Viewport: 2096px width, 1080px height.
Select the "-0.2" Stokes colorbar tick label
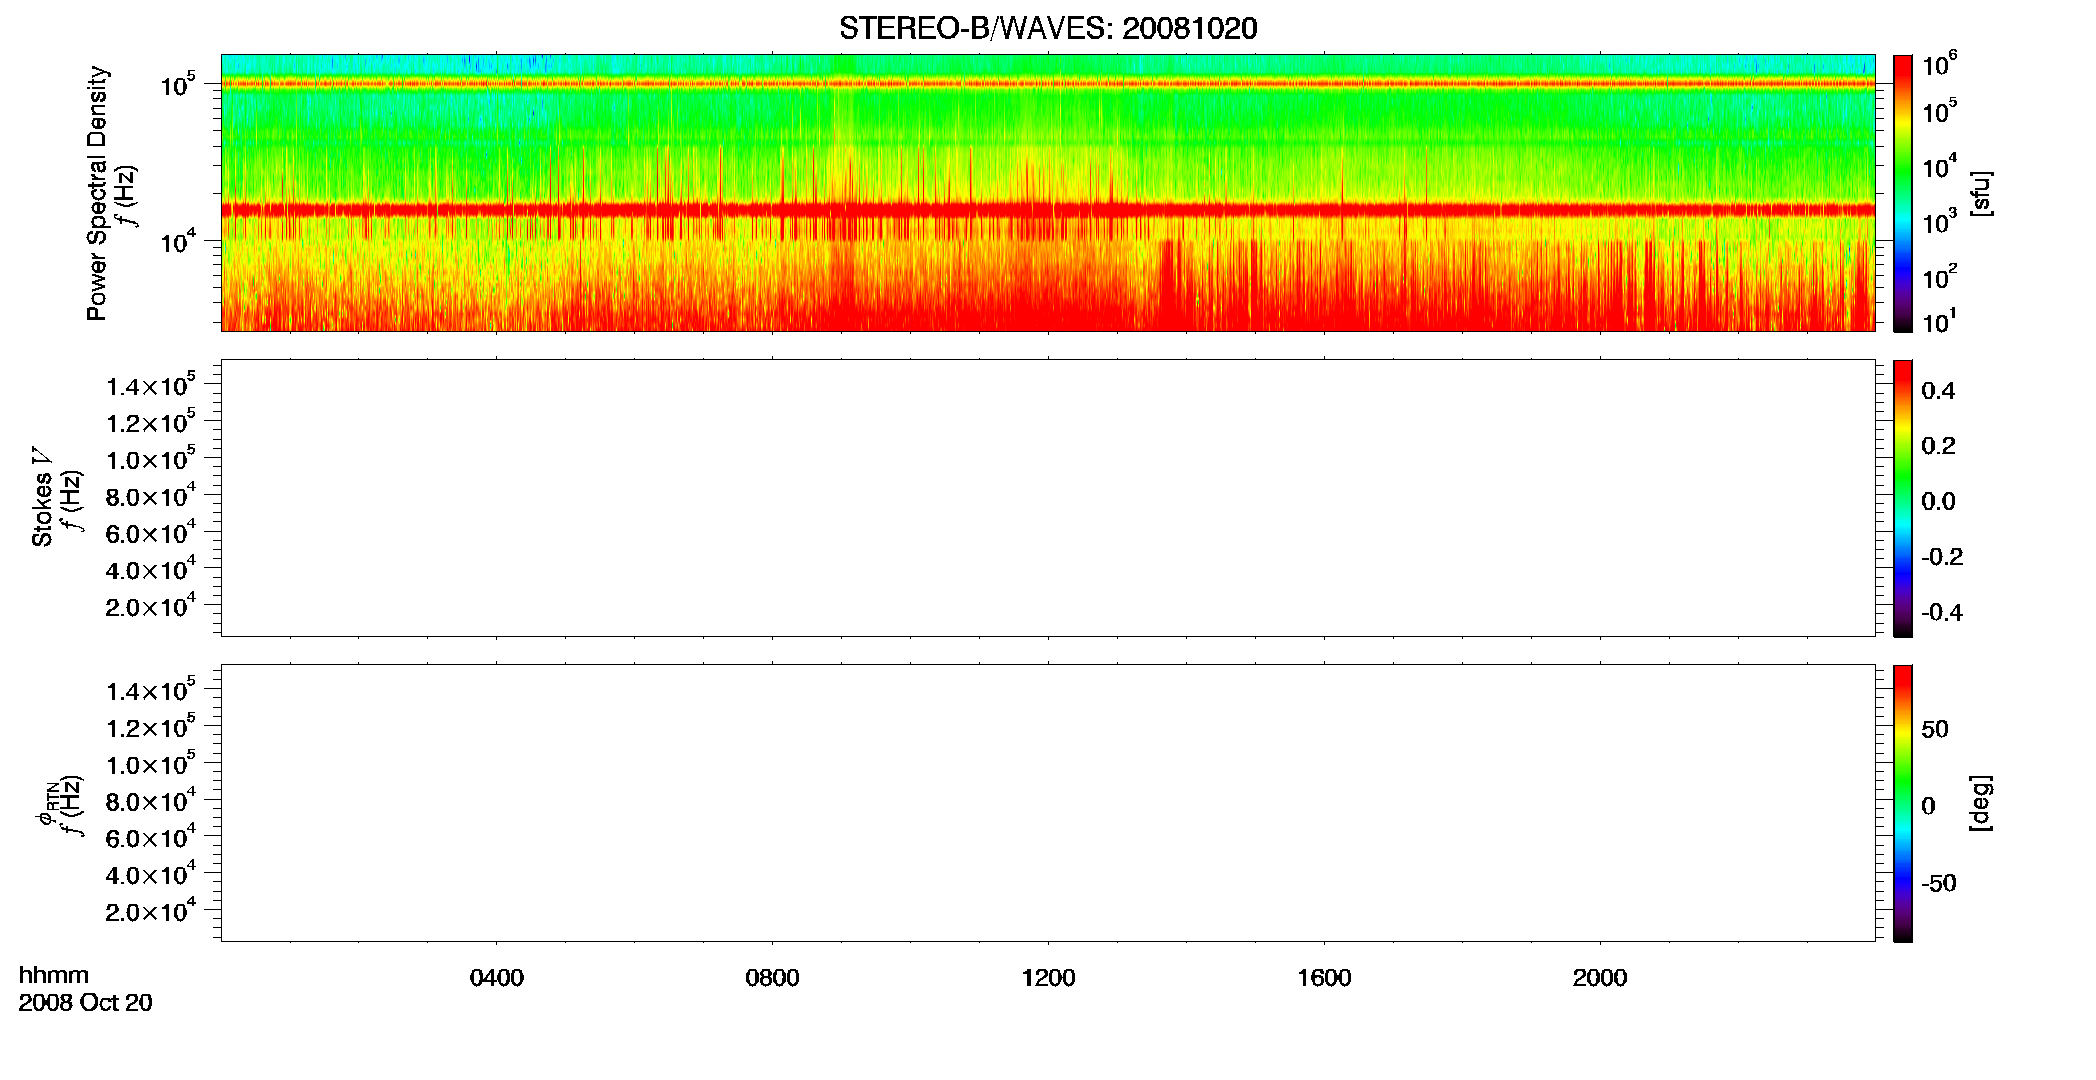(x=1942, y=557)
